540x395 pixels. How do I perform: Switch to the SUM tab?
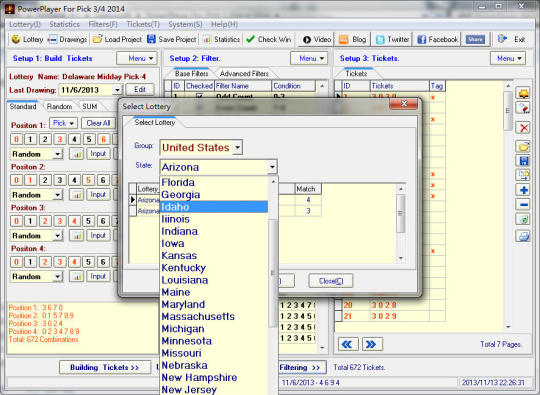click(90, 106)
